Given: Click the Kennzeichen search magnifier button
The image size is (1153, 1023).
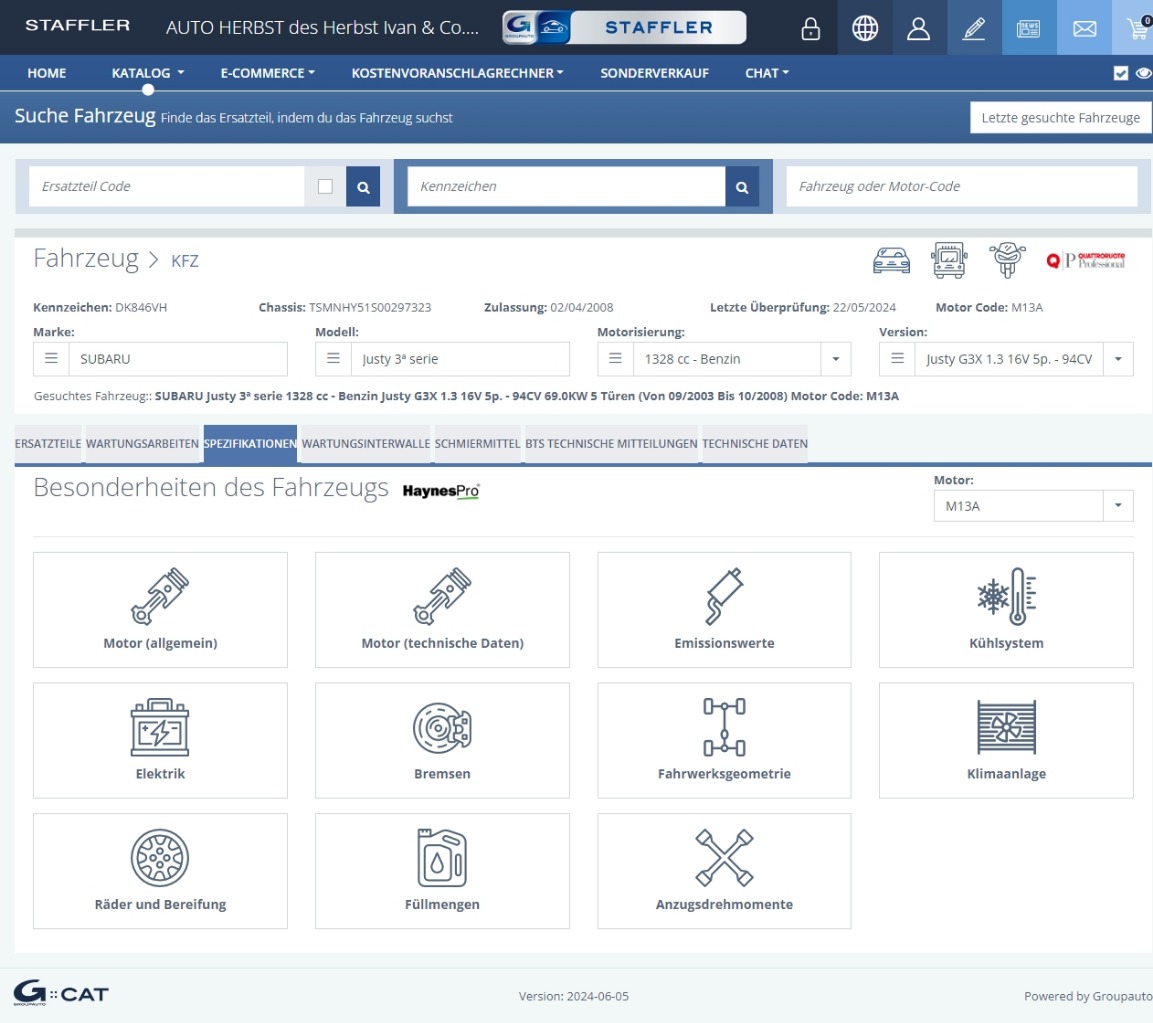Looking at the screenshot, I should (742, 187).
